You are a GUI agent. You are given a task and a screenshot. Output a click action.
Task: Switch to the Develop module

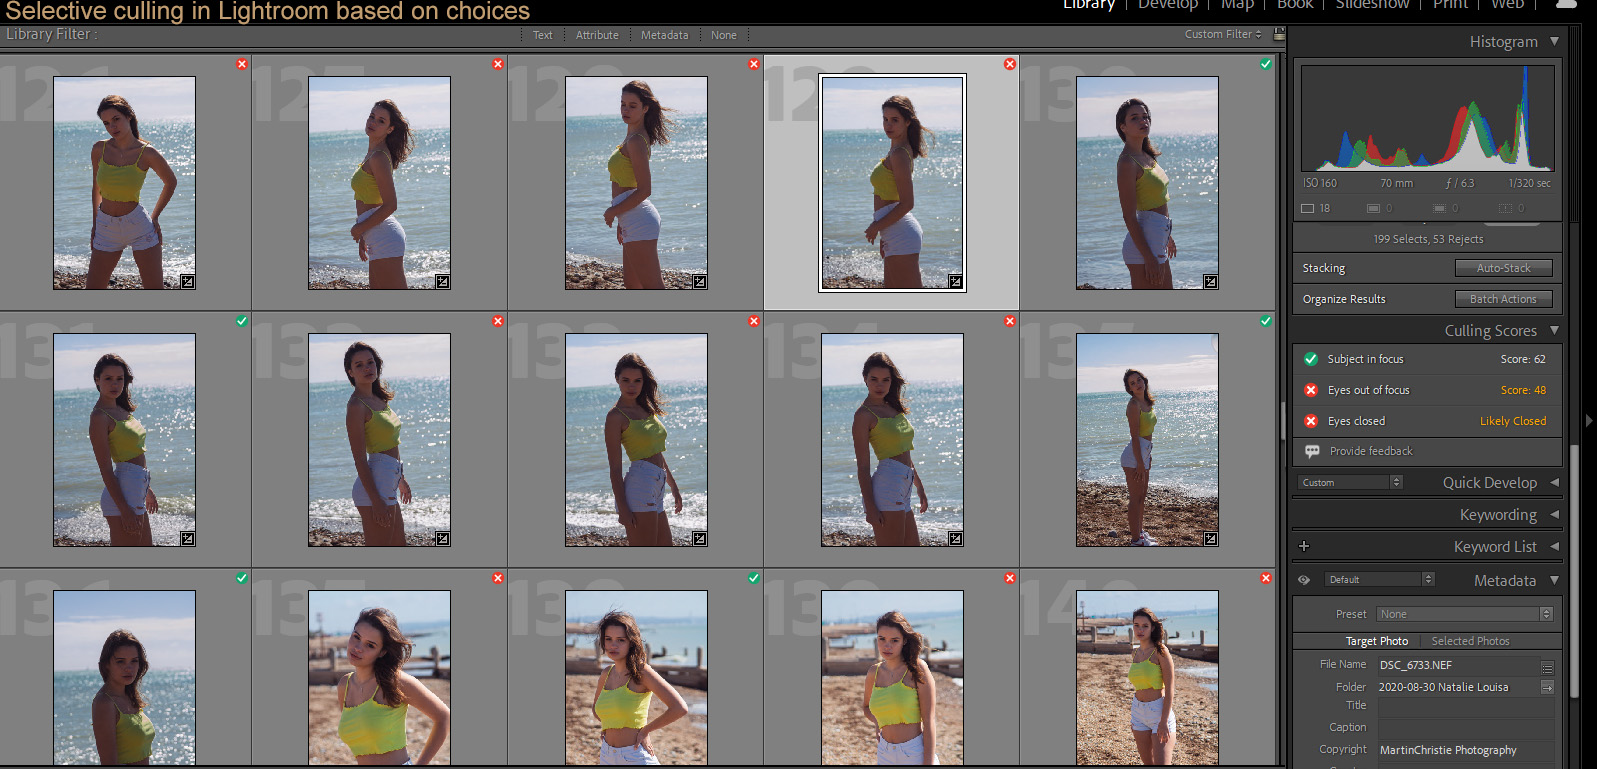1167,5
